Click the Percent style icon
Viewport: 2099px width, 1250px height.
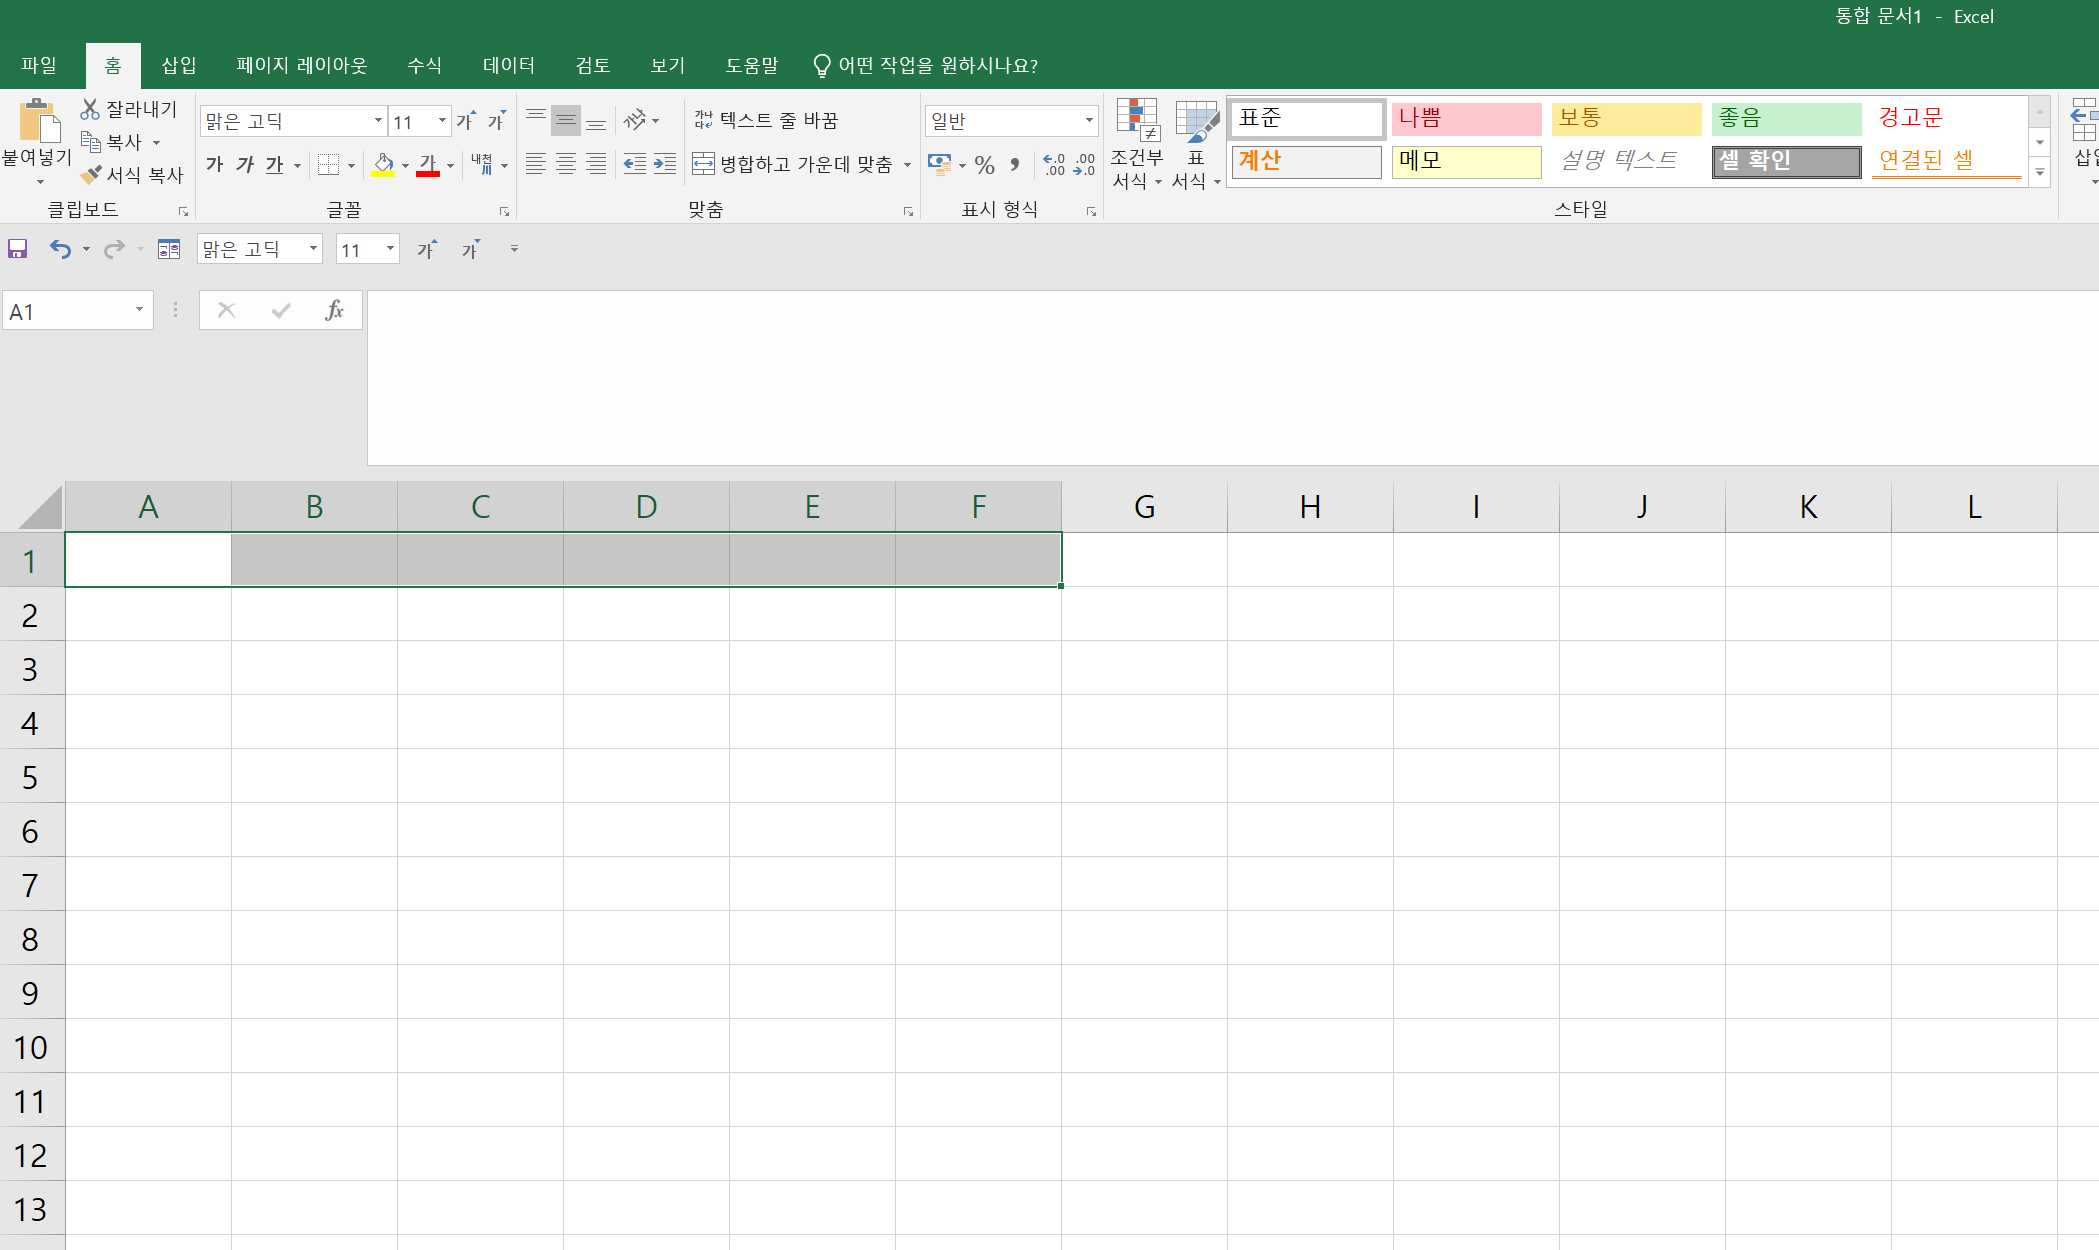point(984,165)
